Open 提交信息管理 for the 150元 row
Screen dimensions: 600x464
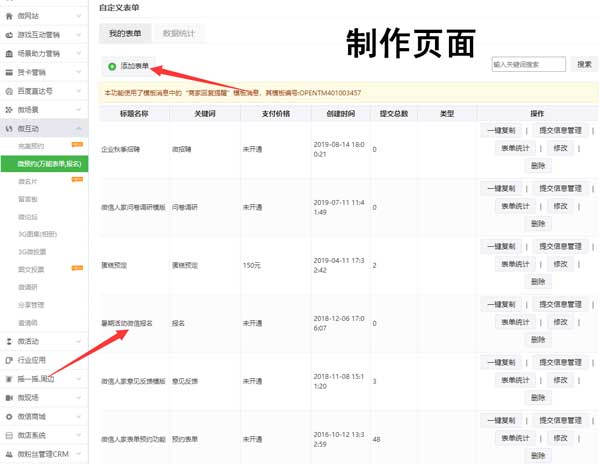560,246
